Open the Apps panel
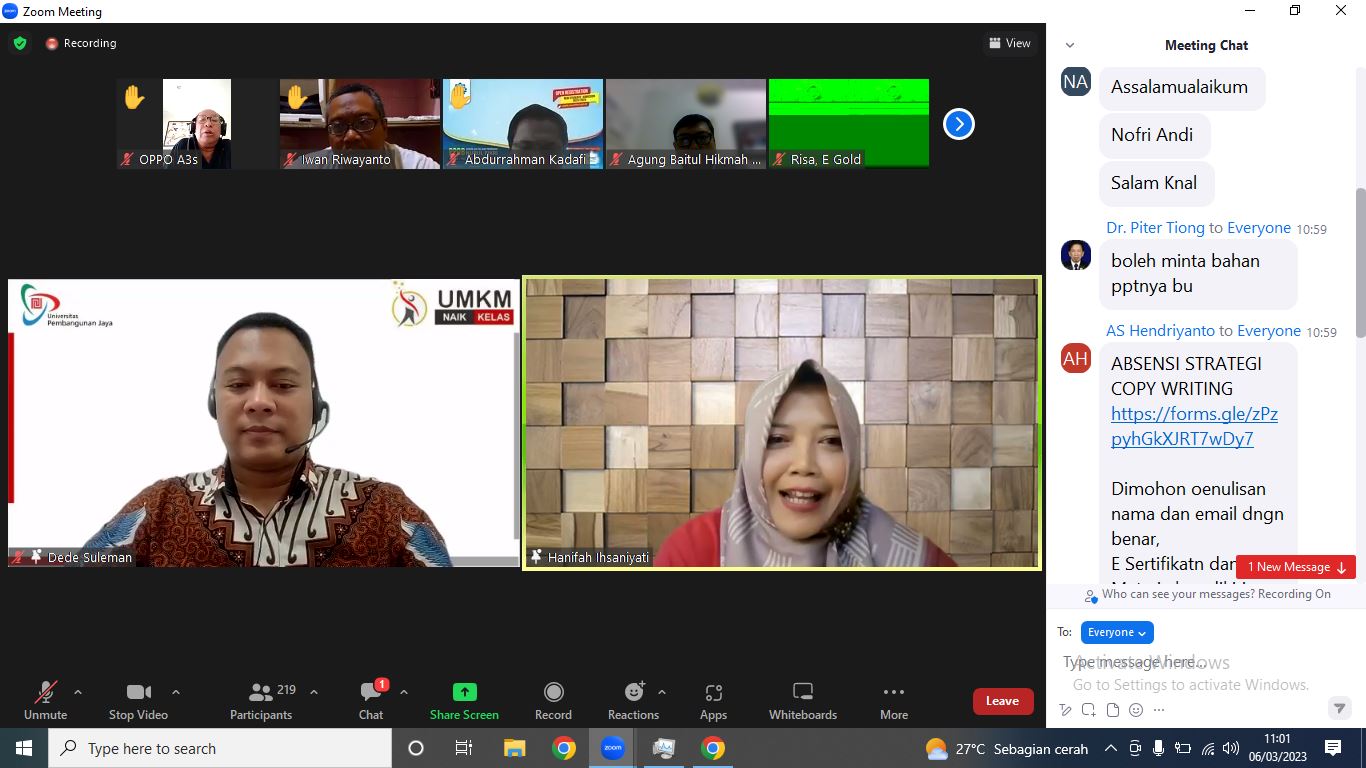The width and height of the screenshot is (1366, 768). coord(713,700)
